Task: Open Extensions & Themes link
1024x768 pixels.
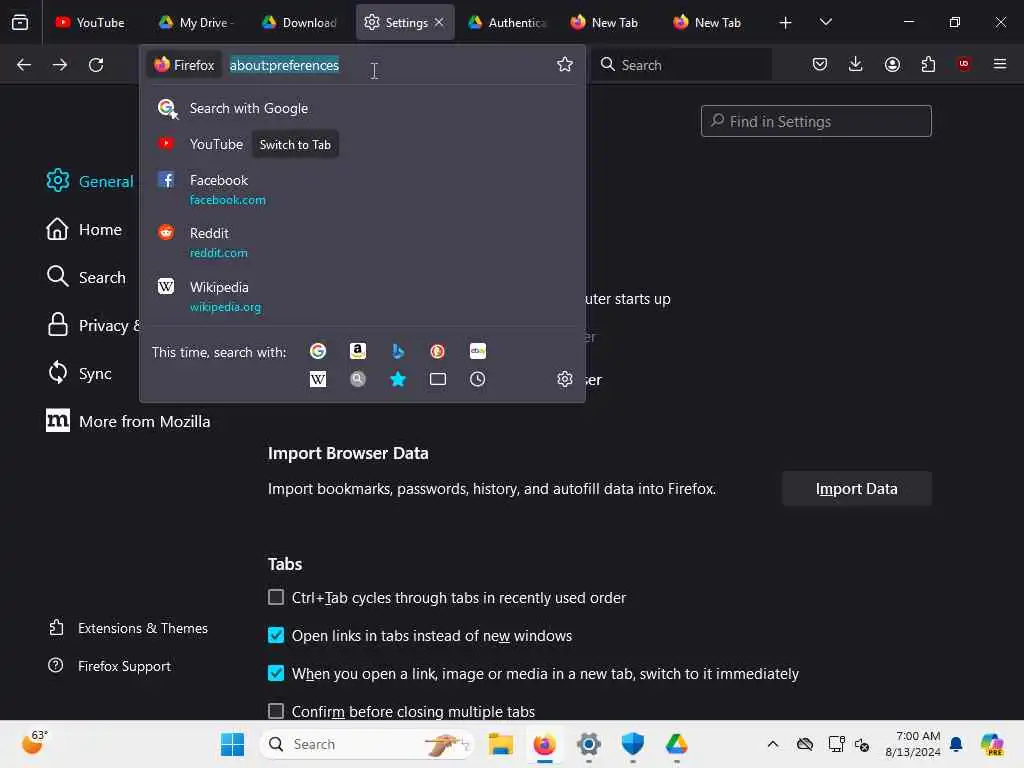Action: (x=129, y=628)
